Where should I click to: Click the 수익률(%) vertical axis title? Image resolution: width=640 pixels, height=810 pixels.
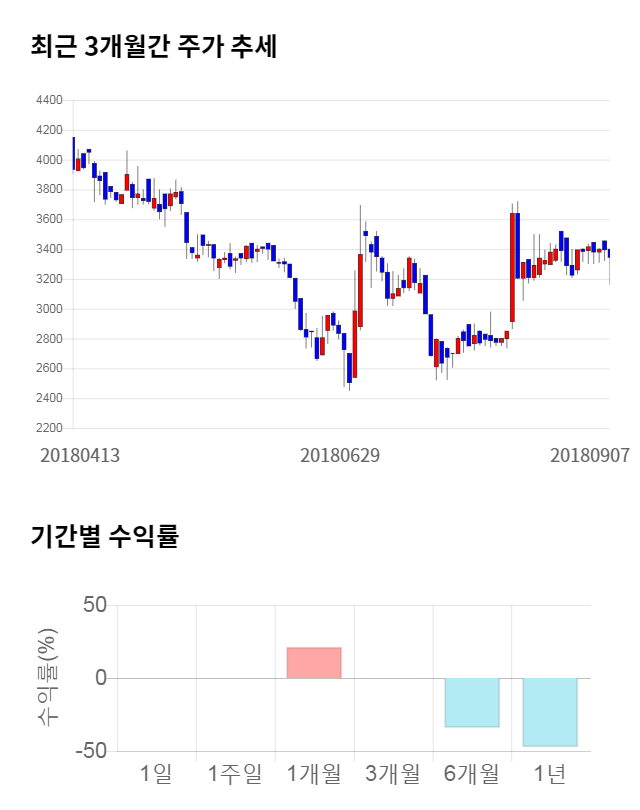(x=47, y=678)
